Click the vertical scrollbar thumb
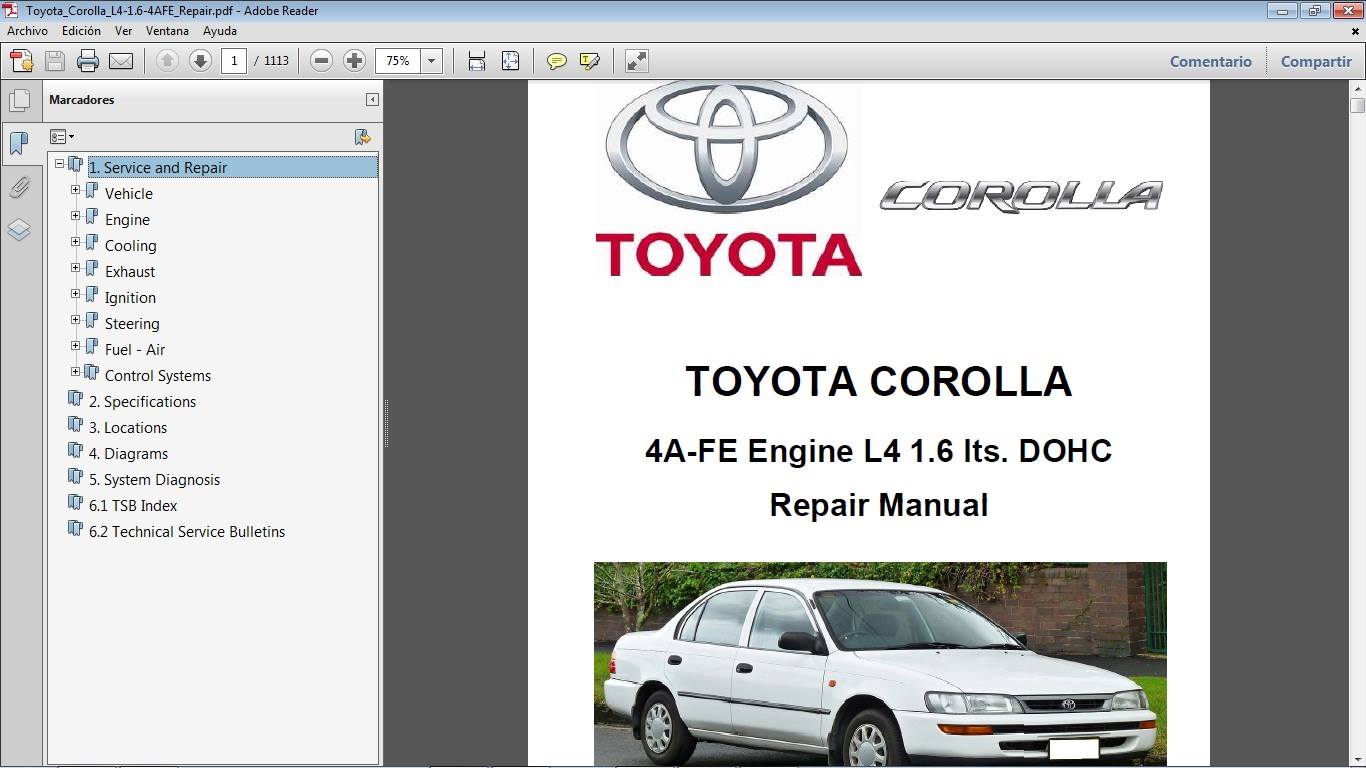1366x768 pixels. coord(1357,106)
